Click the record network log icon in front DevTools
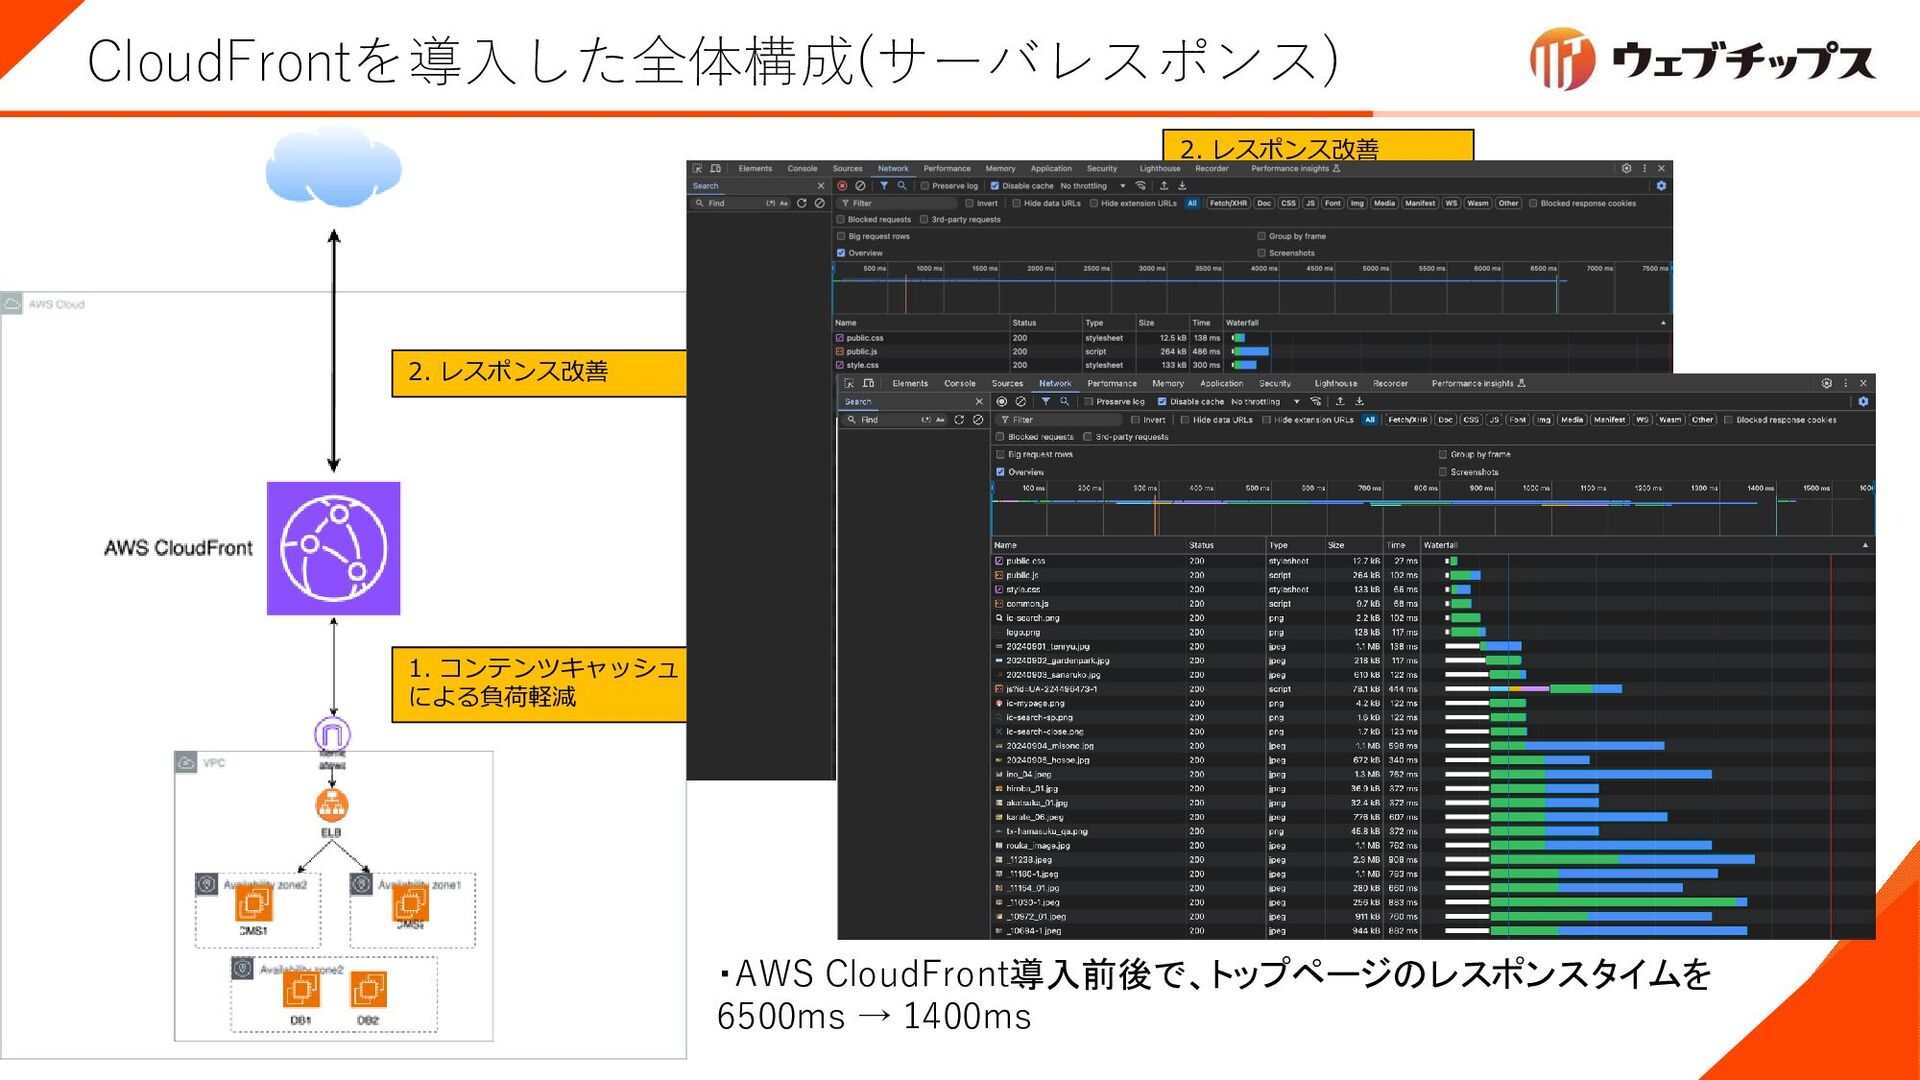 pos(1002,402)
